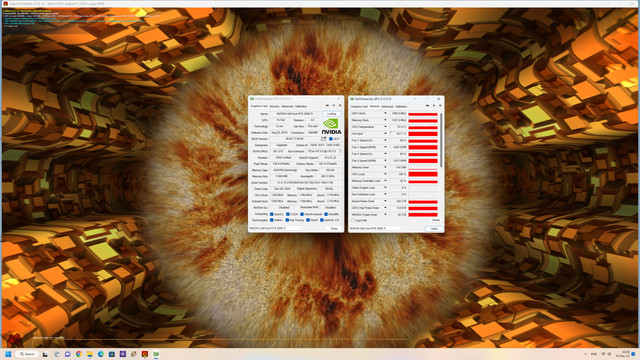This screenshot has height=360, width=640.
Task: Open hamburger menu in Sensors window
Action: (x=440, y=105)
